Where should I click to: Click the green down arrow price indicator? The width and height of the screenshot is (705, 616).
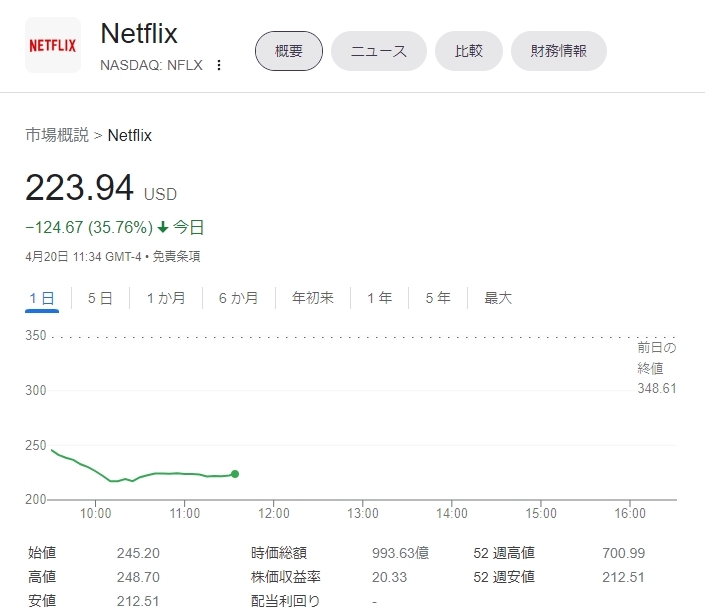pos(163,227)
